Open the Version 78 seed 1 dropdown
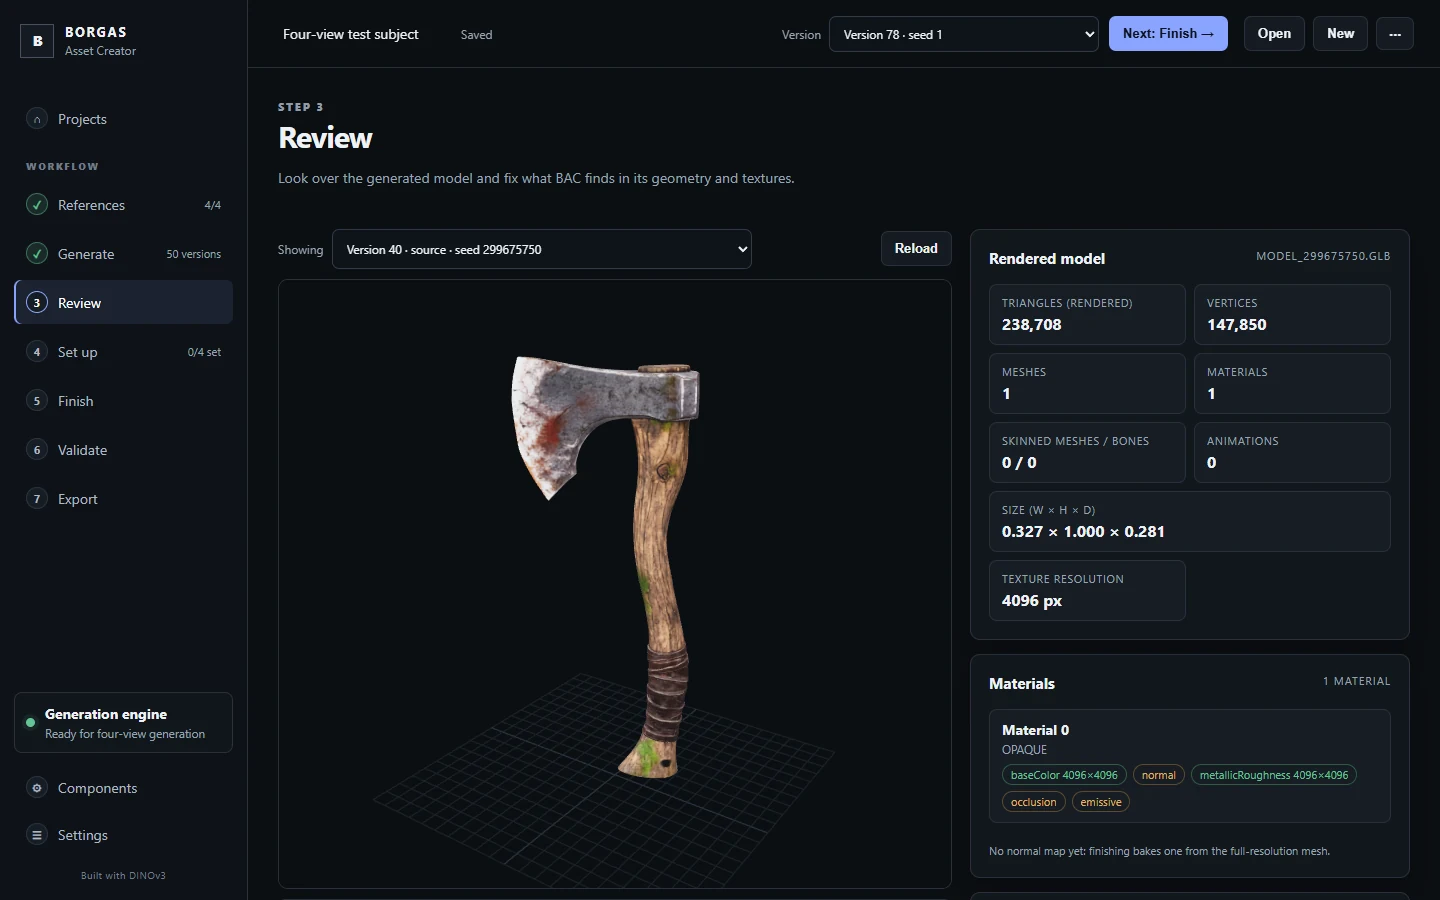Viewport: 1440px width, 900px height. pos(964,34)
